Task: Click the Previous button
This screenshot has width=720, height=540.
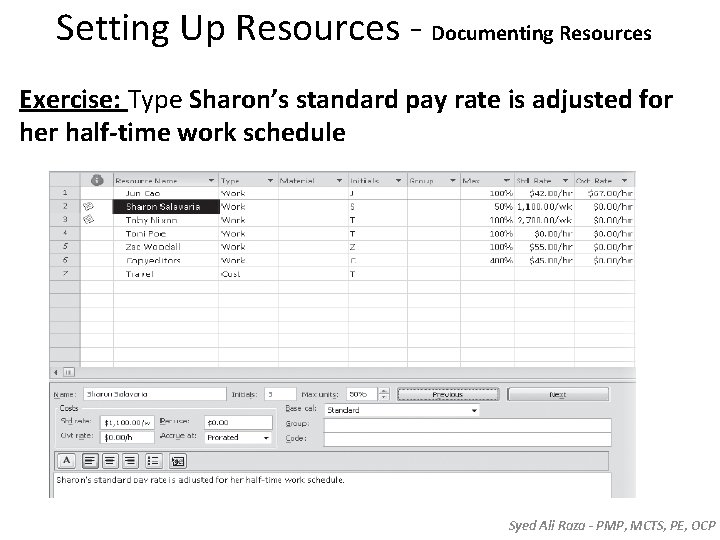Action: pos(448,394)
